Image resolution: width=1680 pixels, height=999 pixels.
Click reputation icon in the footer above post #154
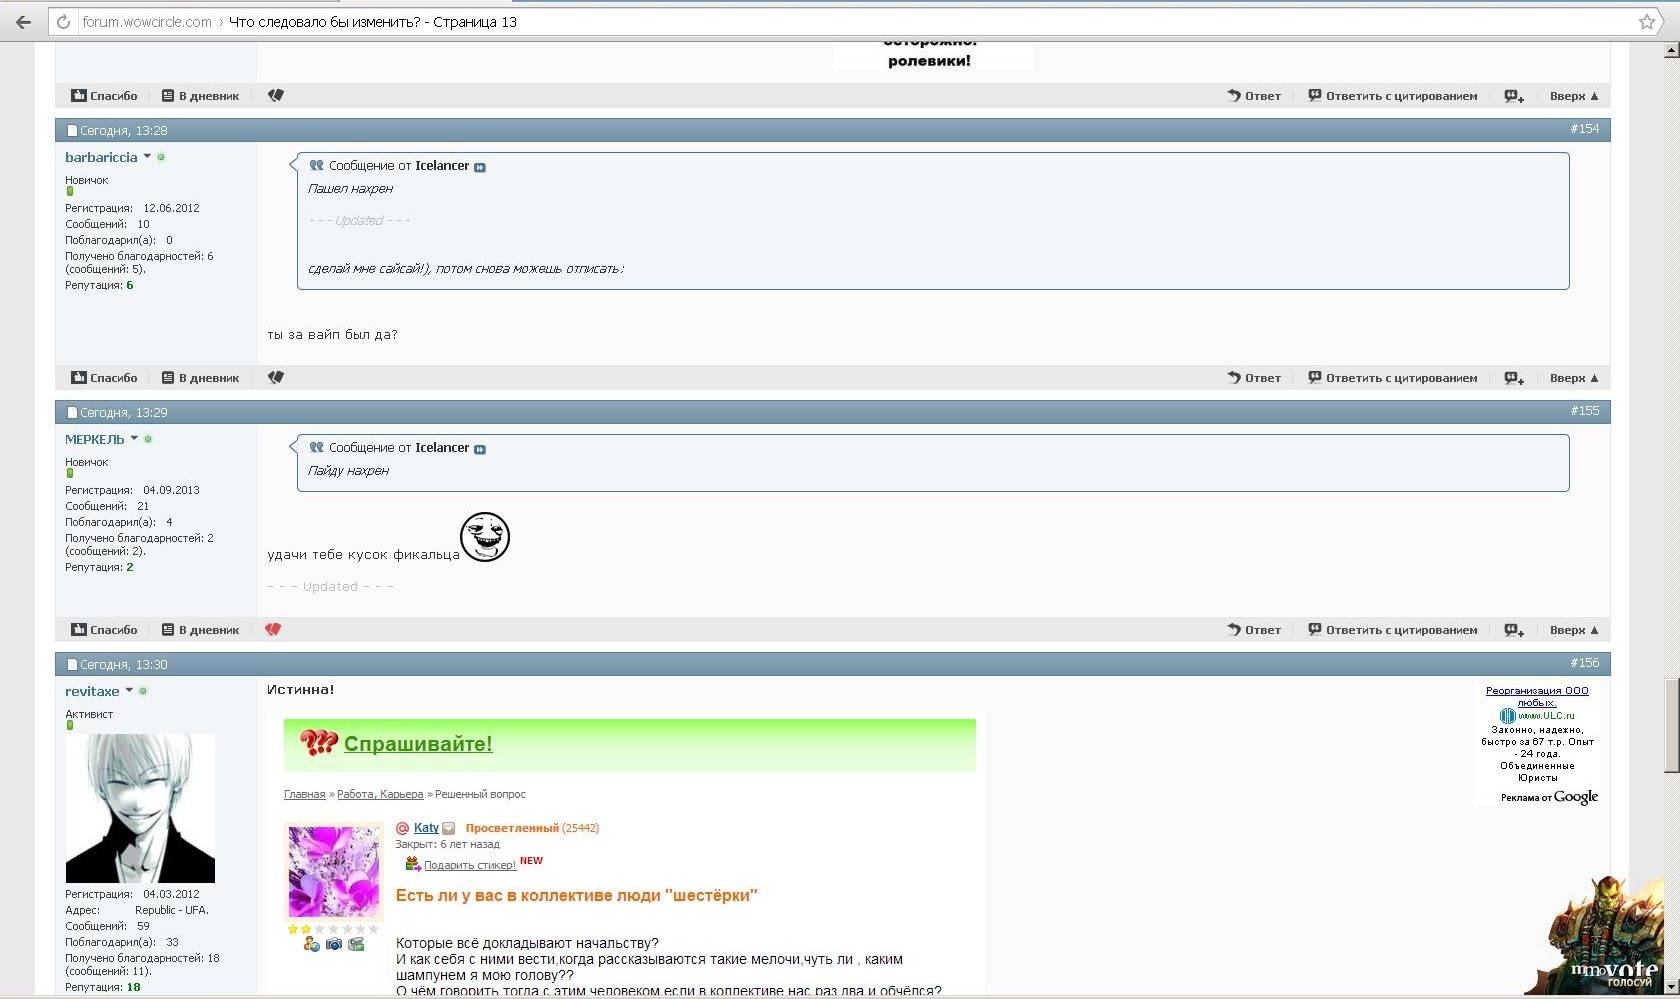tap(276, 95)
